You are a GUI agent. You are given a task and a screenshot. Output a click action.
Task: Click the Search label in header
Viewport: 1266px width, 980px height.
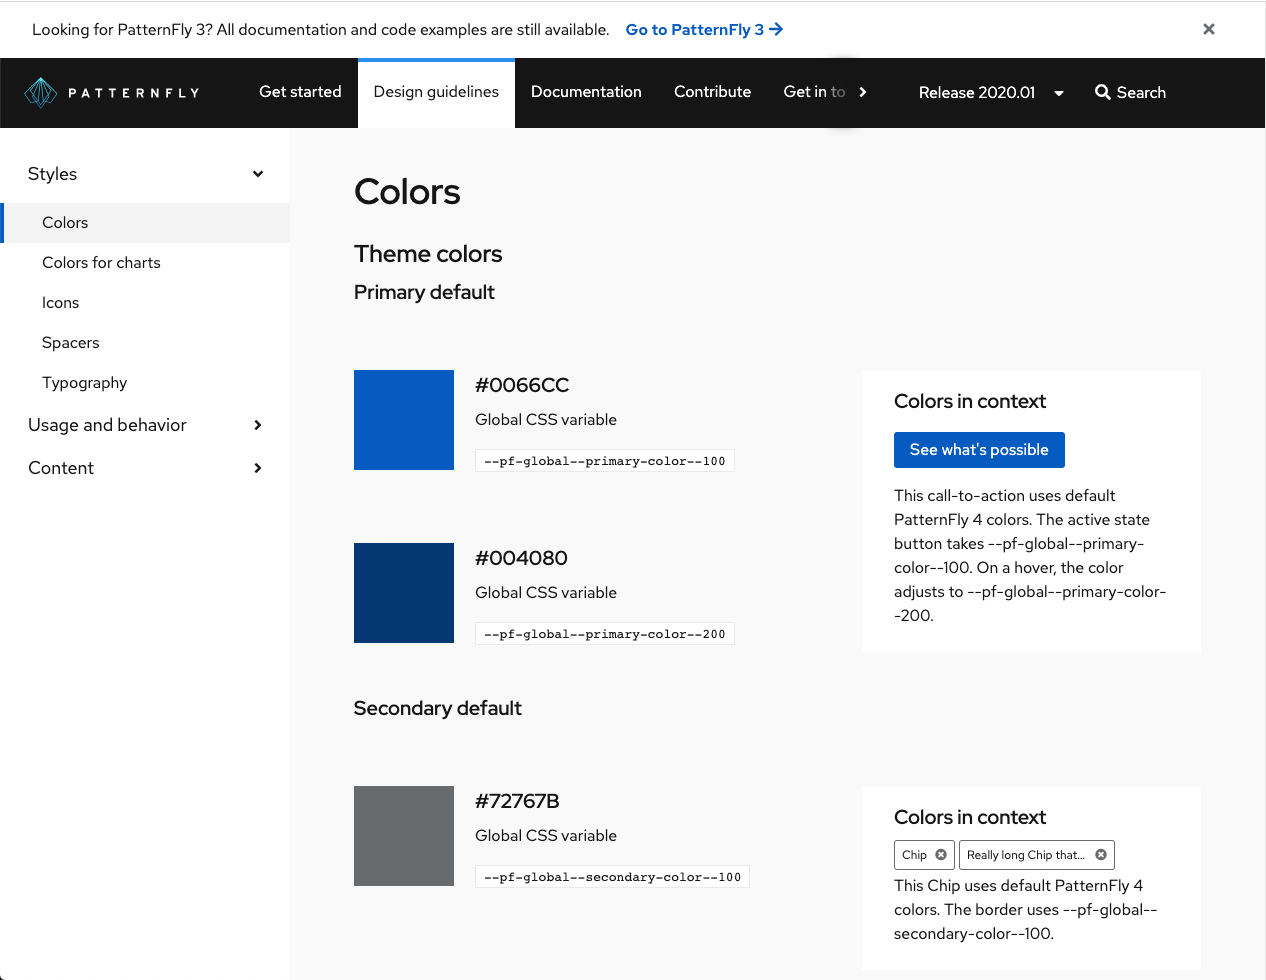tap(1141, 93)
